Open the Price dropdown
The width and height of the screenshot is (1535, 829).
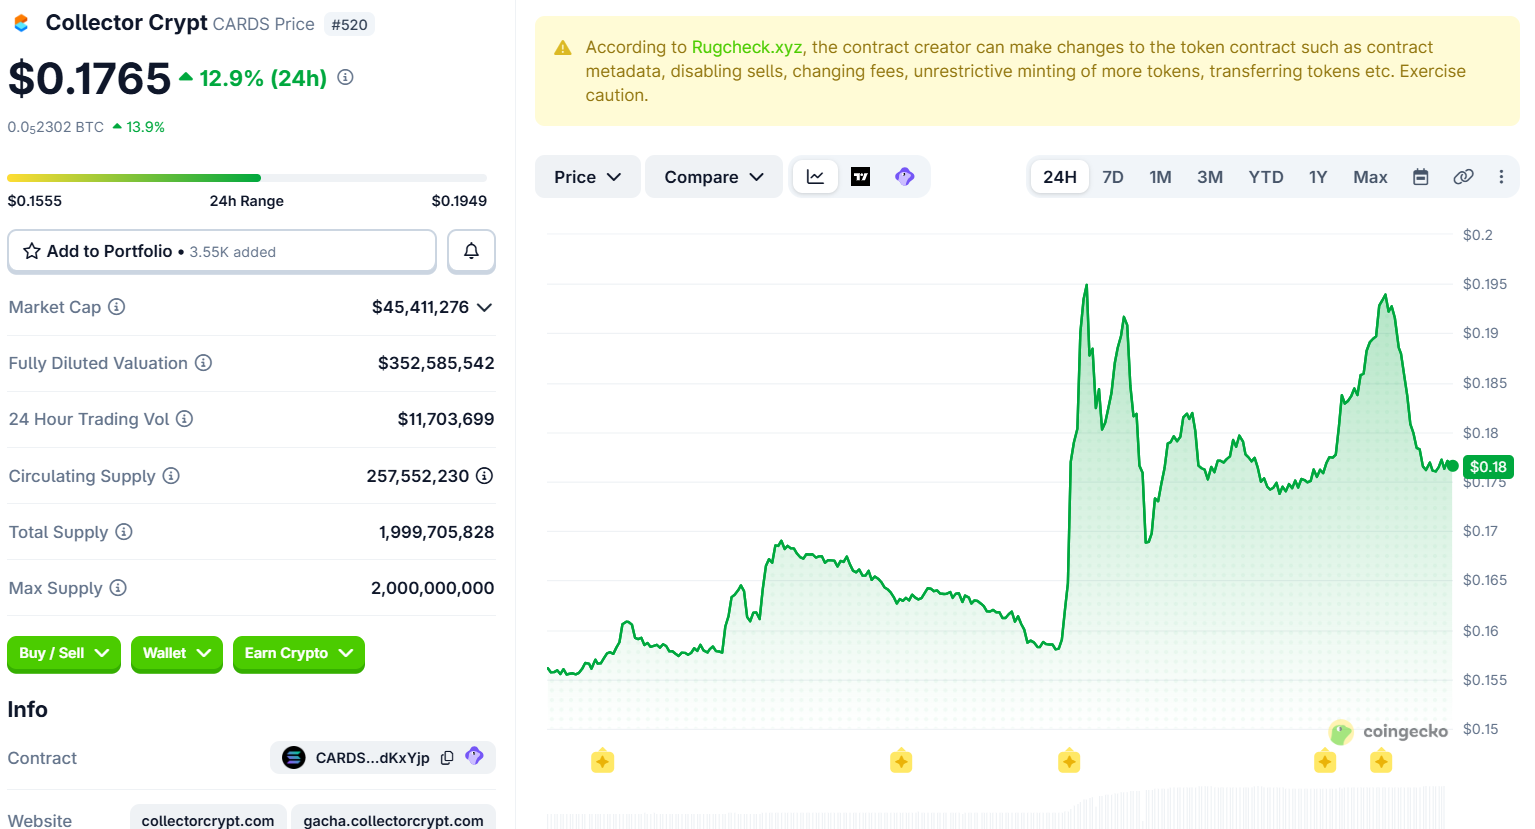[587, 177]
